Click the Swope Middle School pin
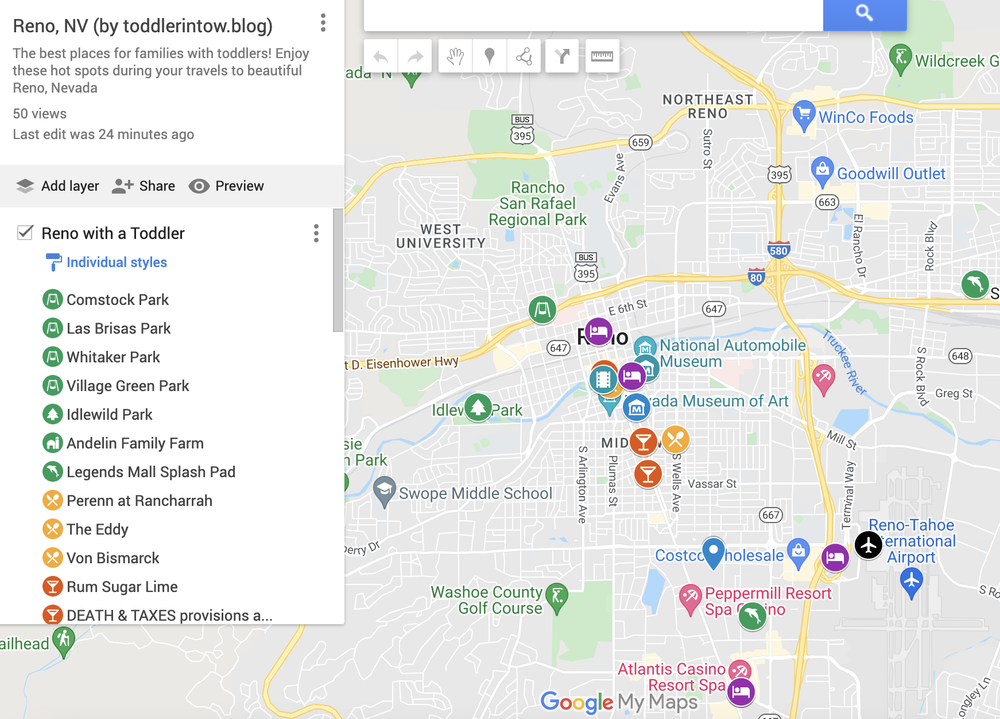 (384, 491)
